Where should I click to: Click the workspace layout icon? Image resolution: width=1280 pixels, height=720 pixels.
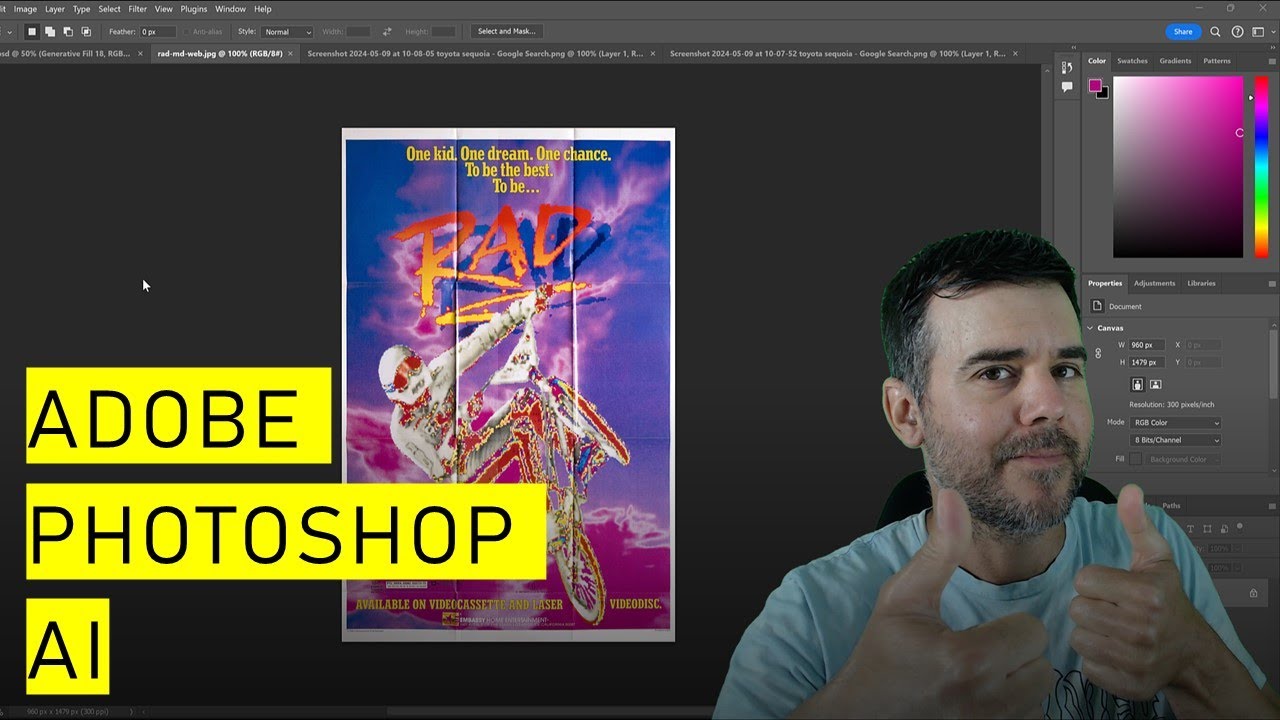(1259, 32)
